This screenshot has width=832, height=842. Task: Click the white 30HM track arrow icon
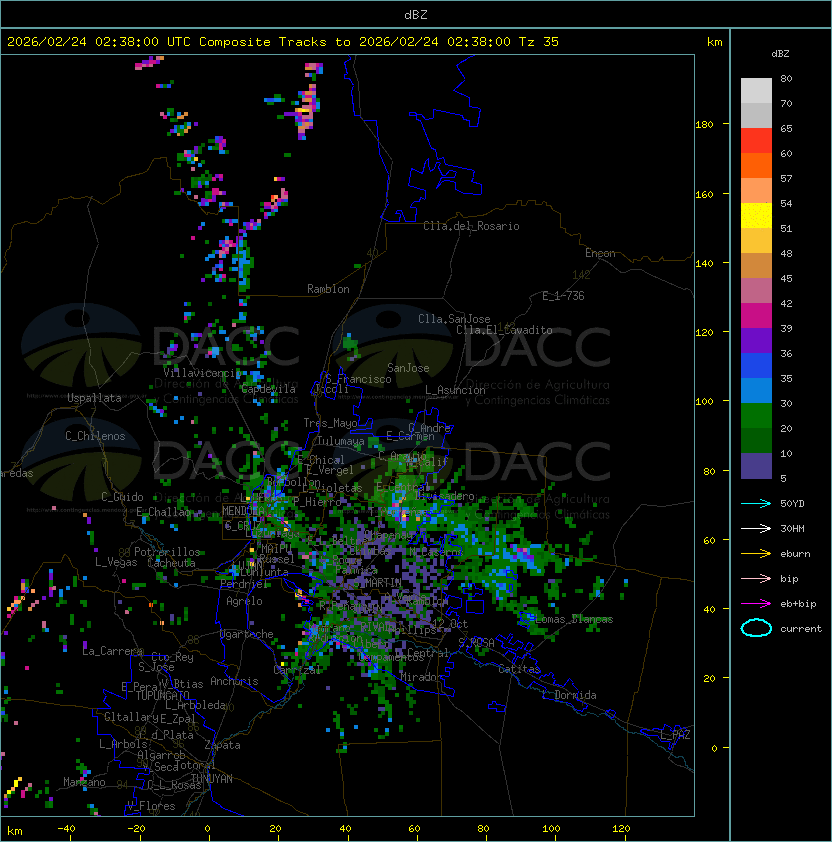pyautogui.click(x=756, y=528)
